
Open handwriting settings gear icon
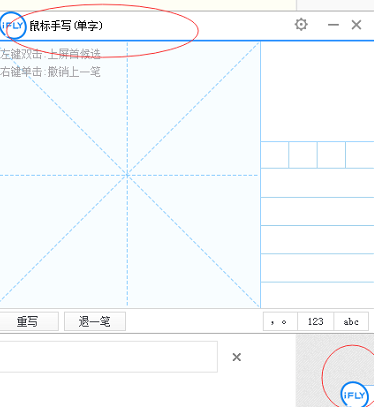tap(301, 25)
